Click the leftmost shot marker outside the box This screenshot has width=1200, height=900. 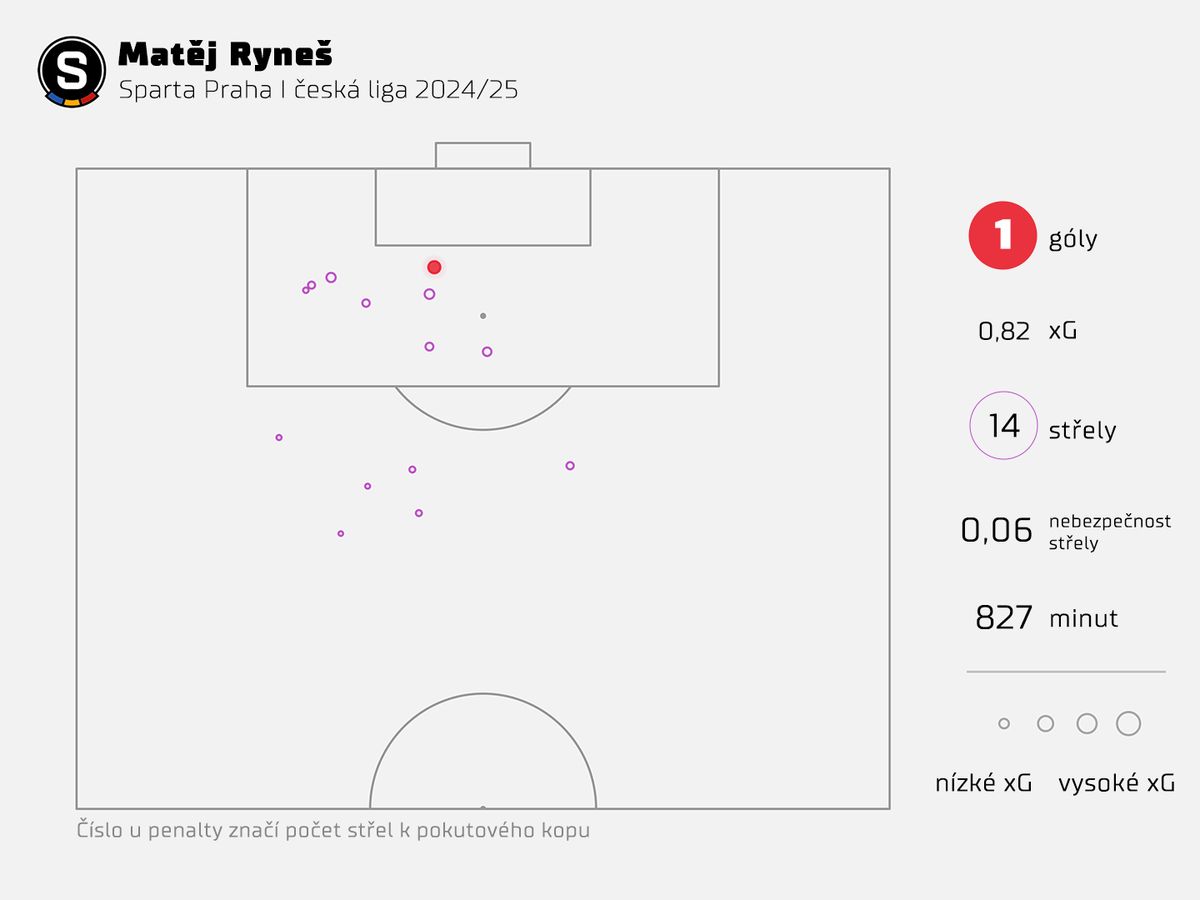(279, 438)
